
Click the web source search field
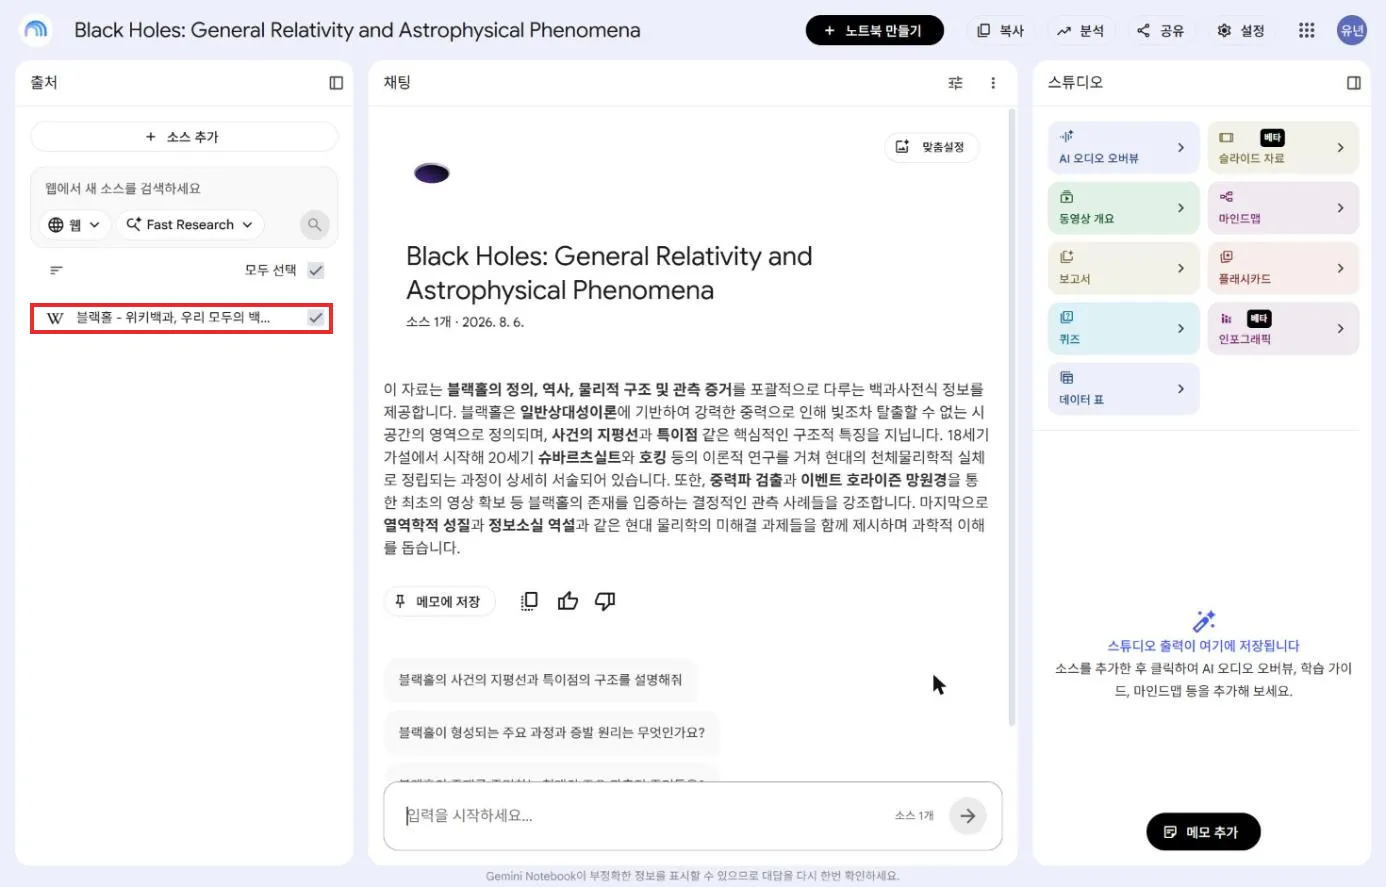tap(184, 189)
